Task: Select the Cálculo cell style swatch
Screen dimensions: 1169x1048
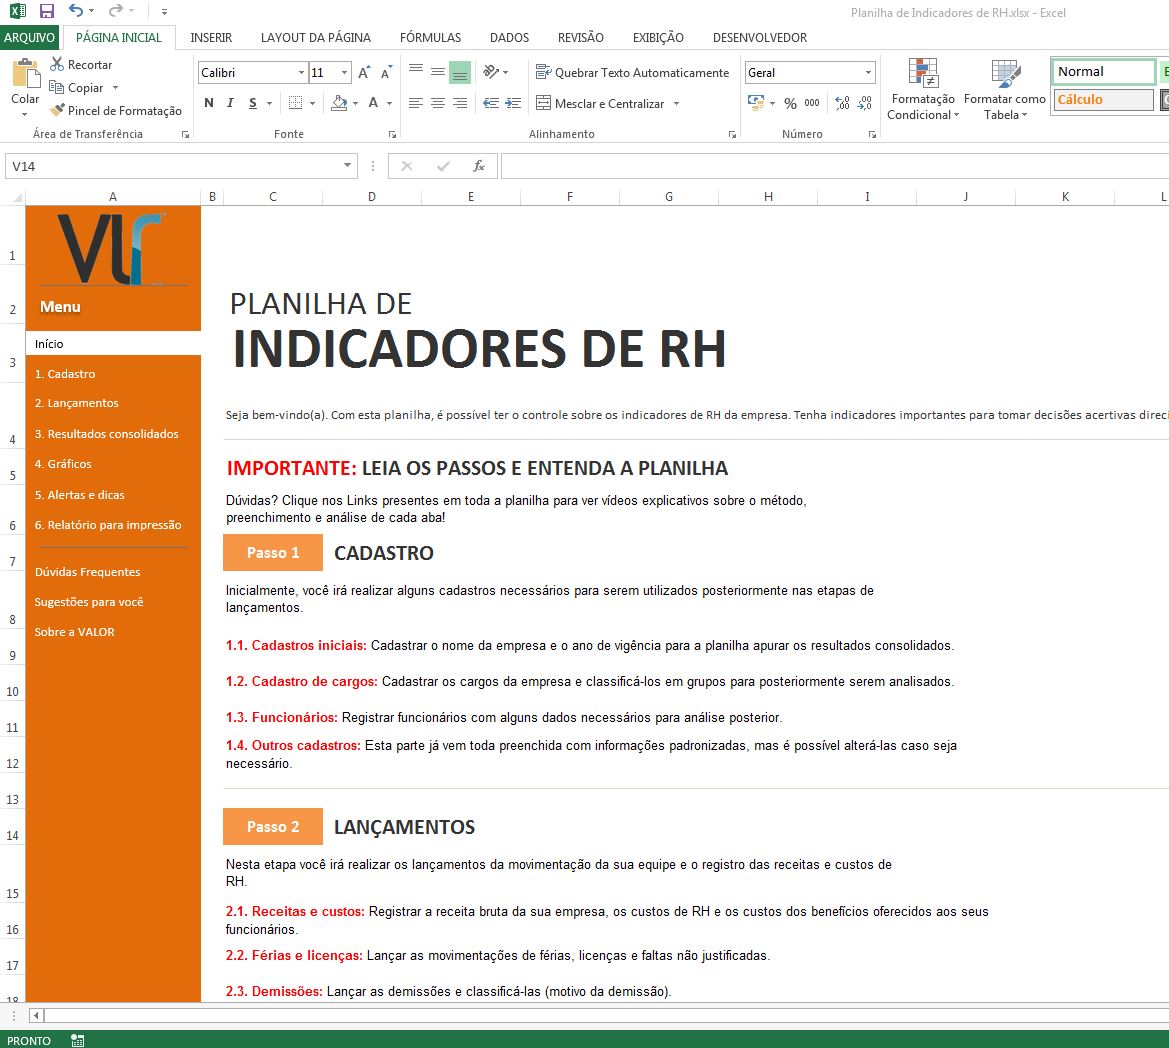Action: tap(1103, 99)
